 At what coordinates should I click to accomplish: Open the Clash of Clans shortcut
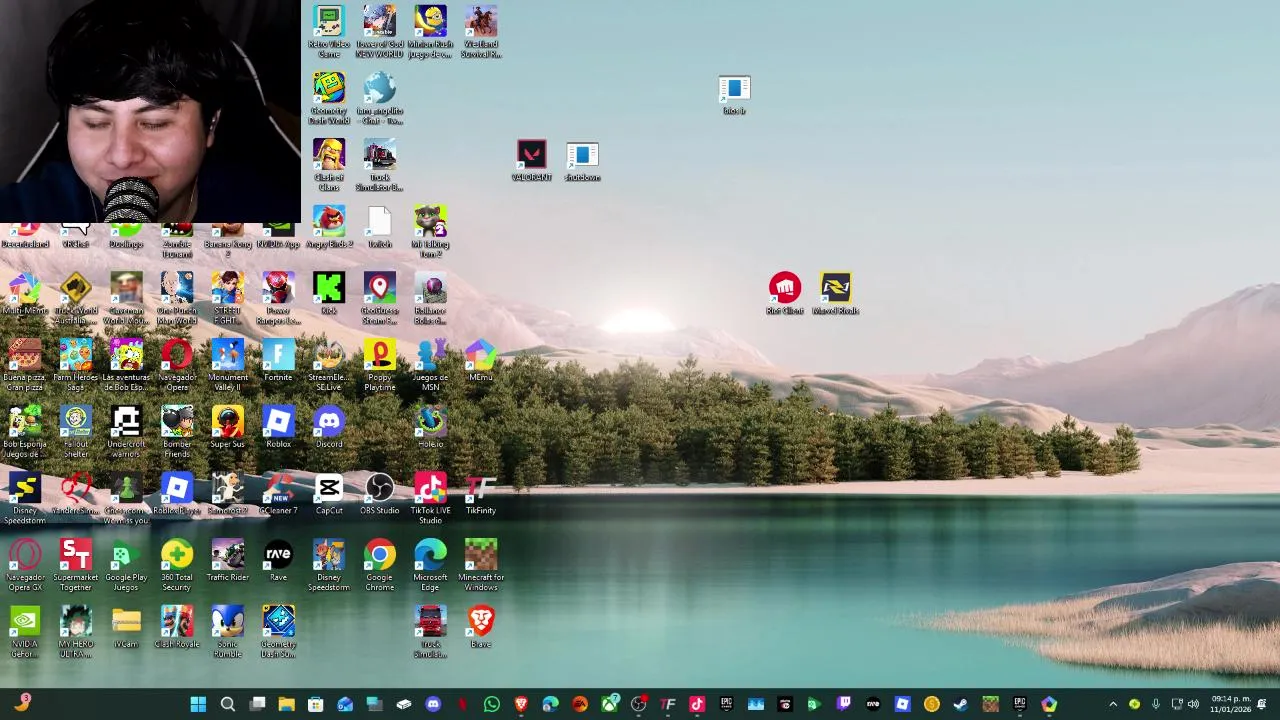click(x=329, y=165)
